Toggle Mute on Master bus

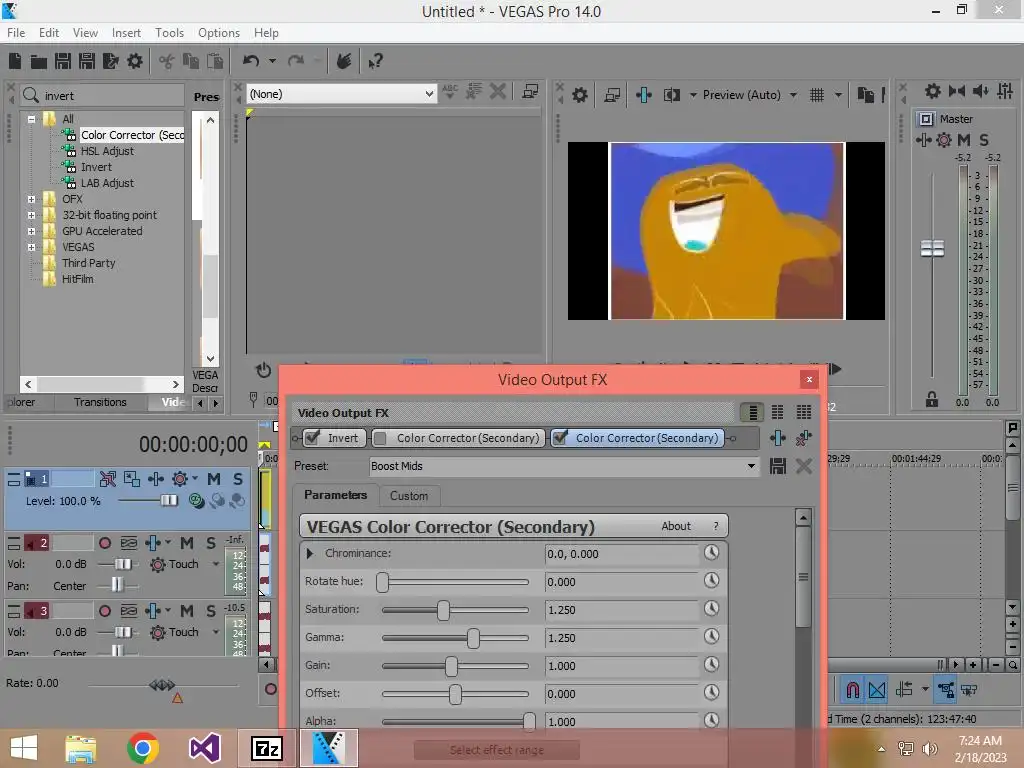pos(963,140)
